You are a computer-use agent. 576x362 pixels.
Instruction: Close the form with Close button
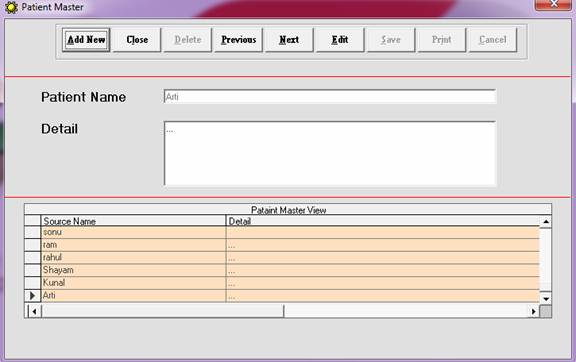[x=137, y=40]
